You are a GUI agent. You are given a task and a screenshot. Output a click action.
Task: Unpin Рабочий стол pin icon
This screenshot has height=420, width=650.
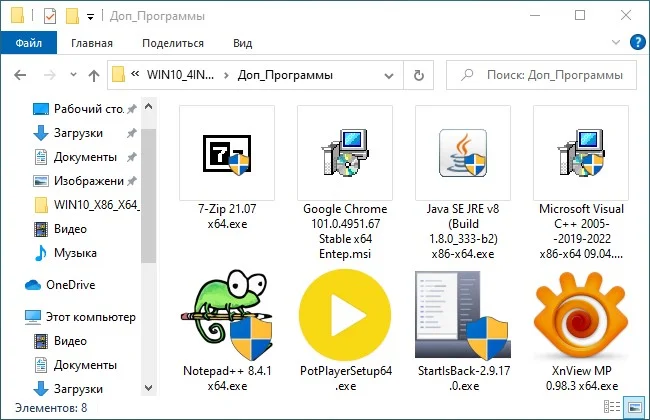(x=131, y=109)
